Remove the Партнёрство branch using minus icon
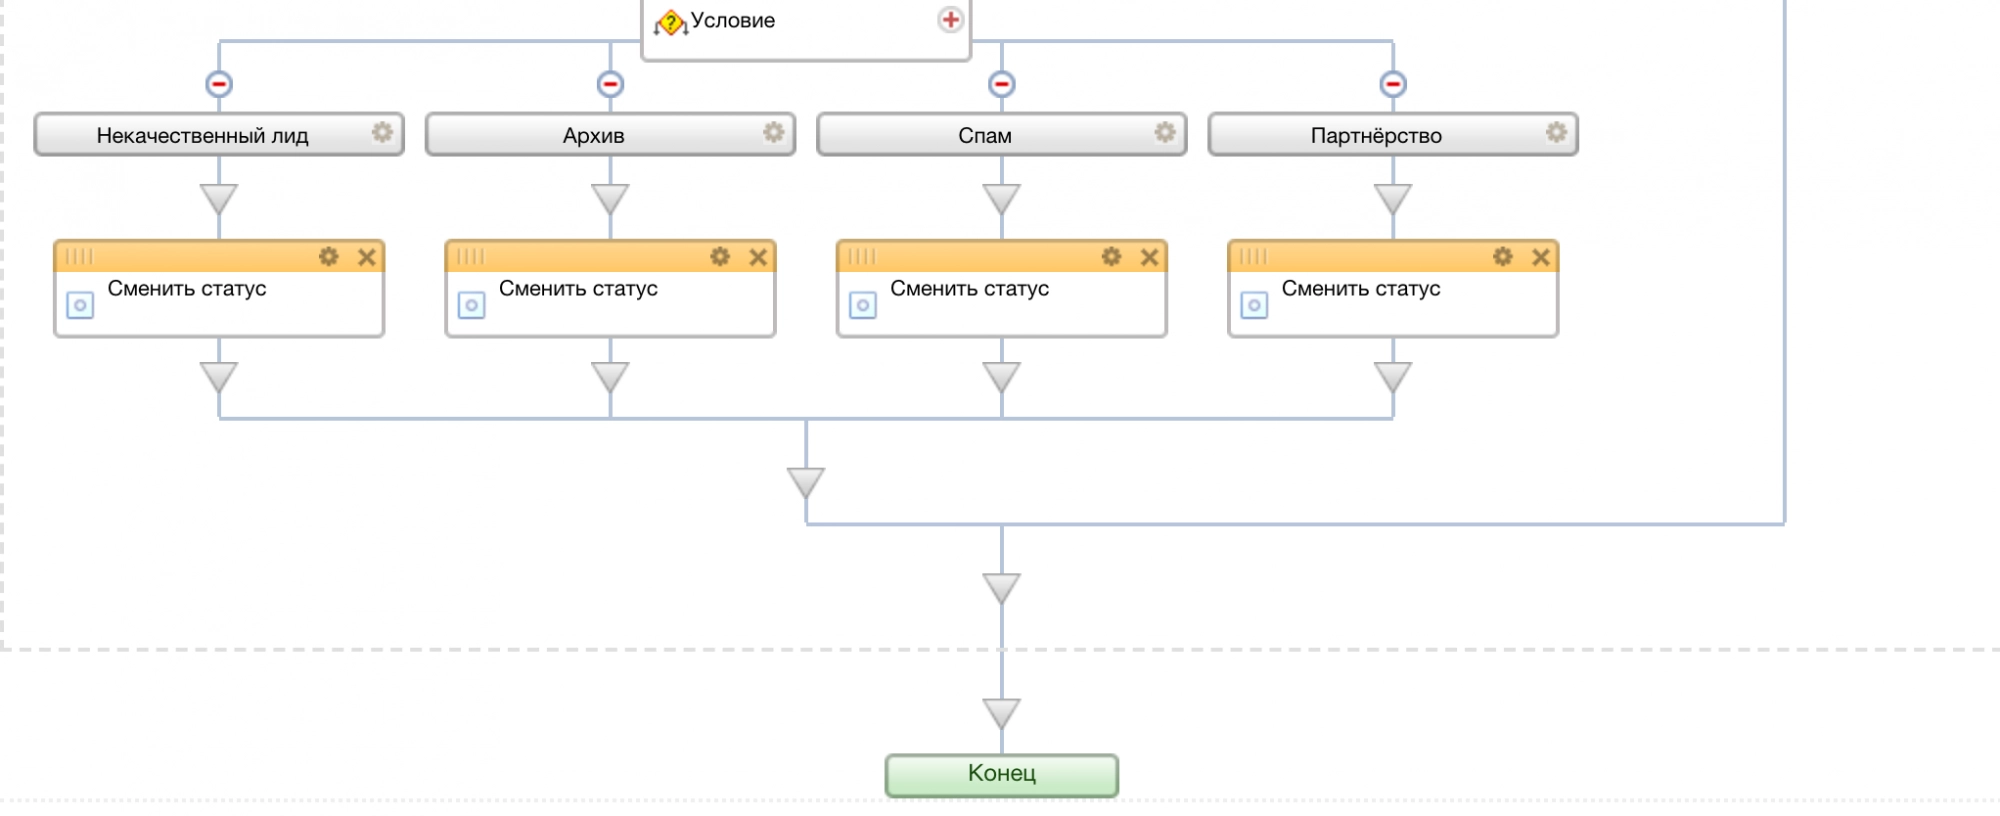Screen dimensions: 2000x816 pyautogui.click(x=1393, y=84)
